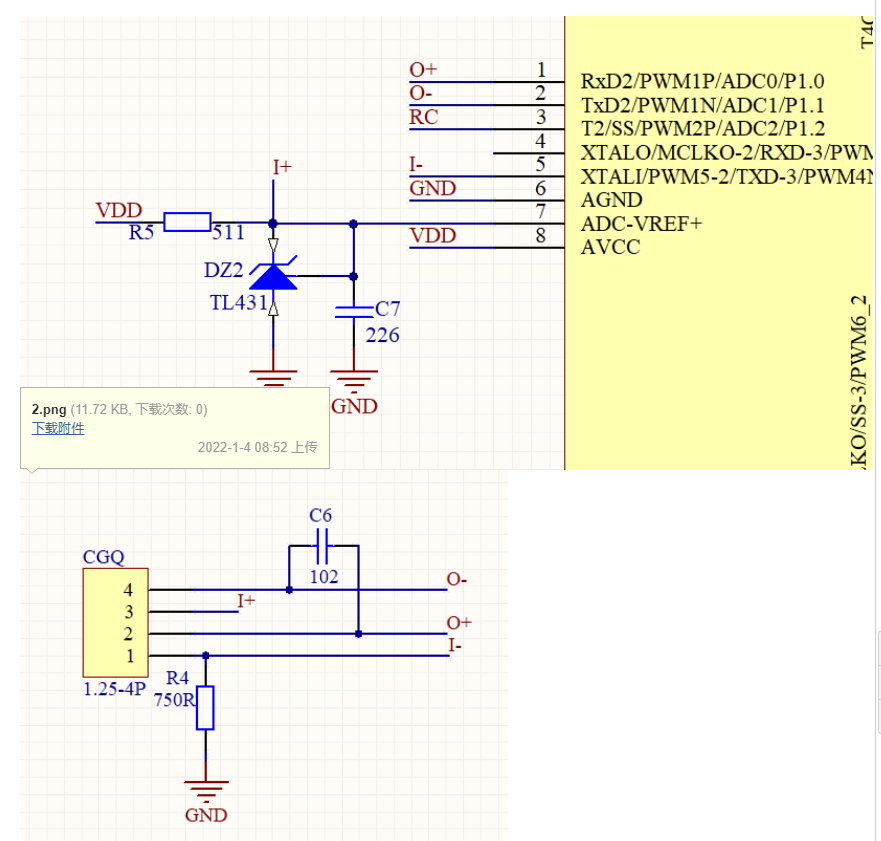Open the lower CGQ connector schematic image
The width and height of the screenshot is (881, 841).
click(x=264, y=655)
